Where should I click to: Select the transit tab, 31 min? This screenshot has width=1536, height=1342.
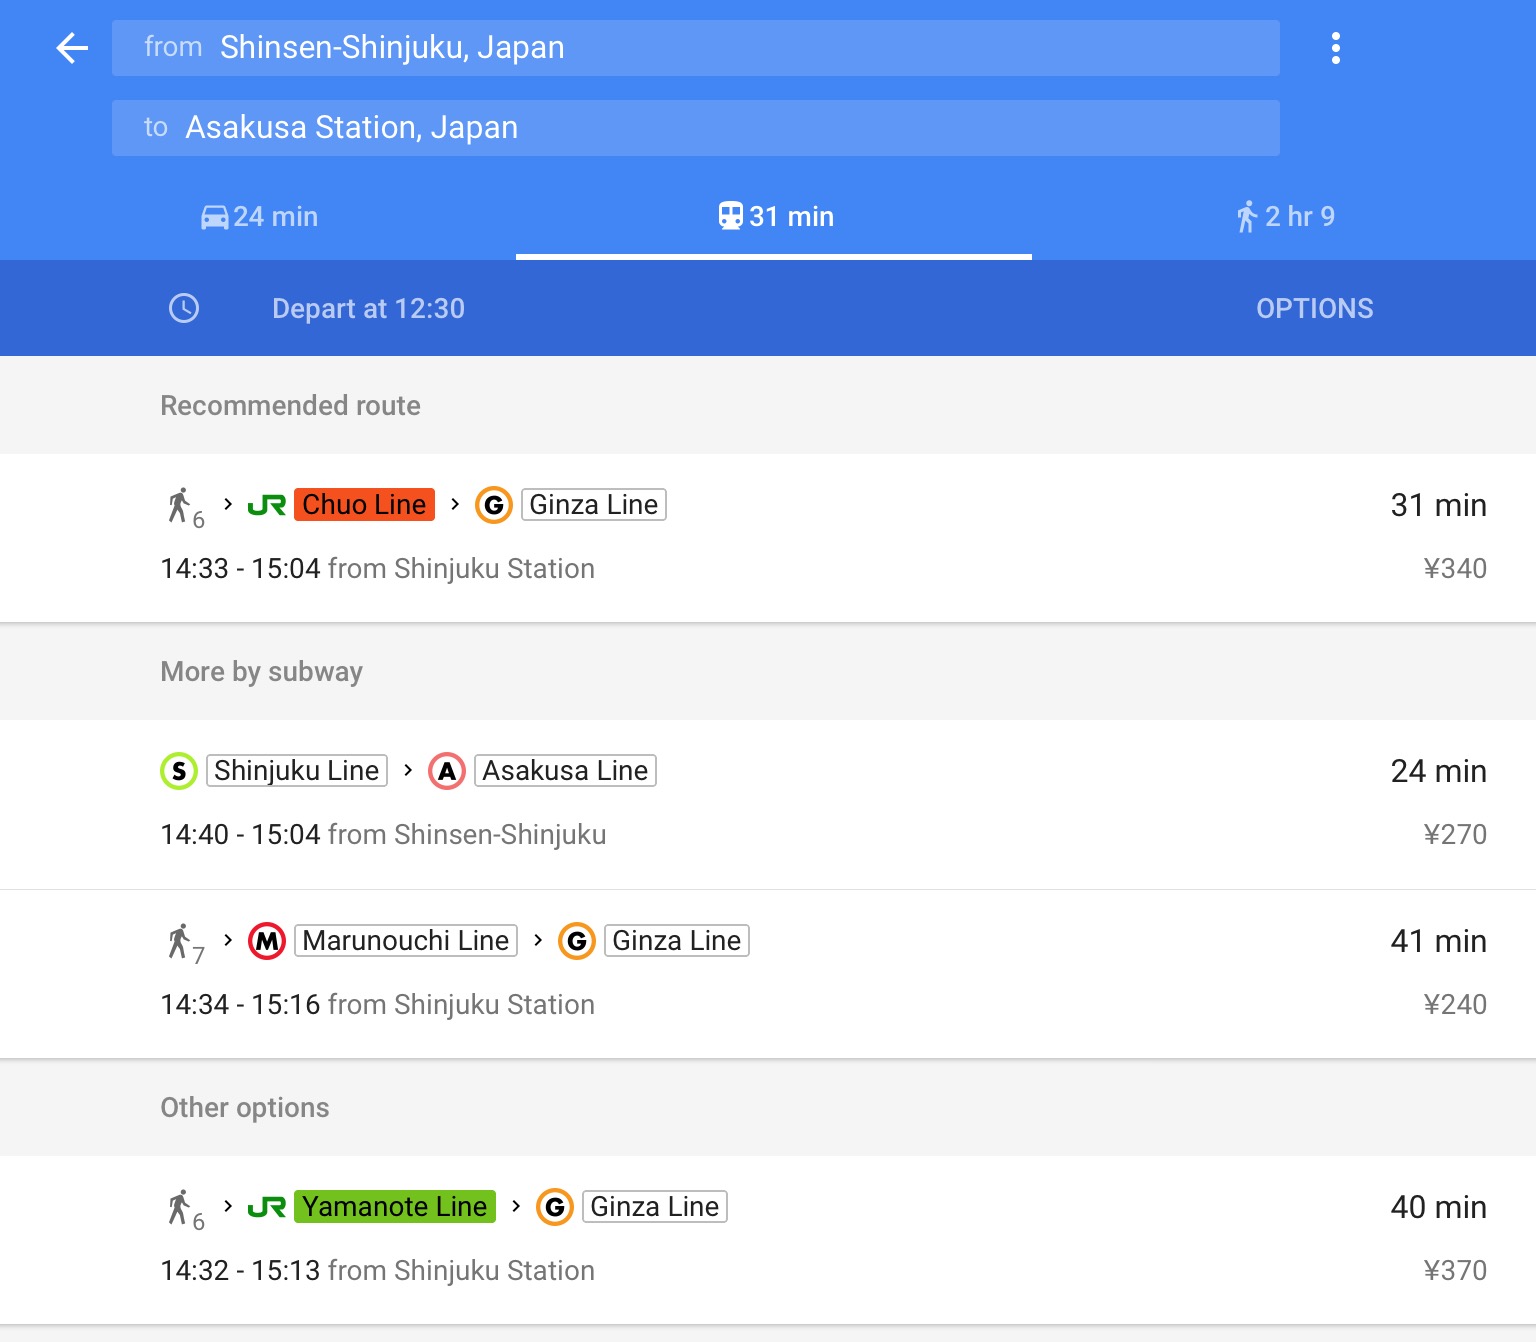(x=774, y=216)
